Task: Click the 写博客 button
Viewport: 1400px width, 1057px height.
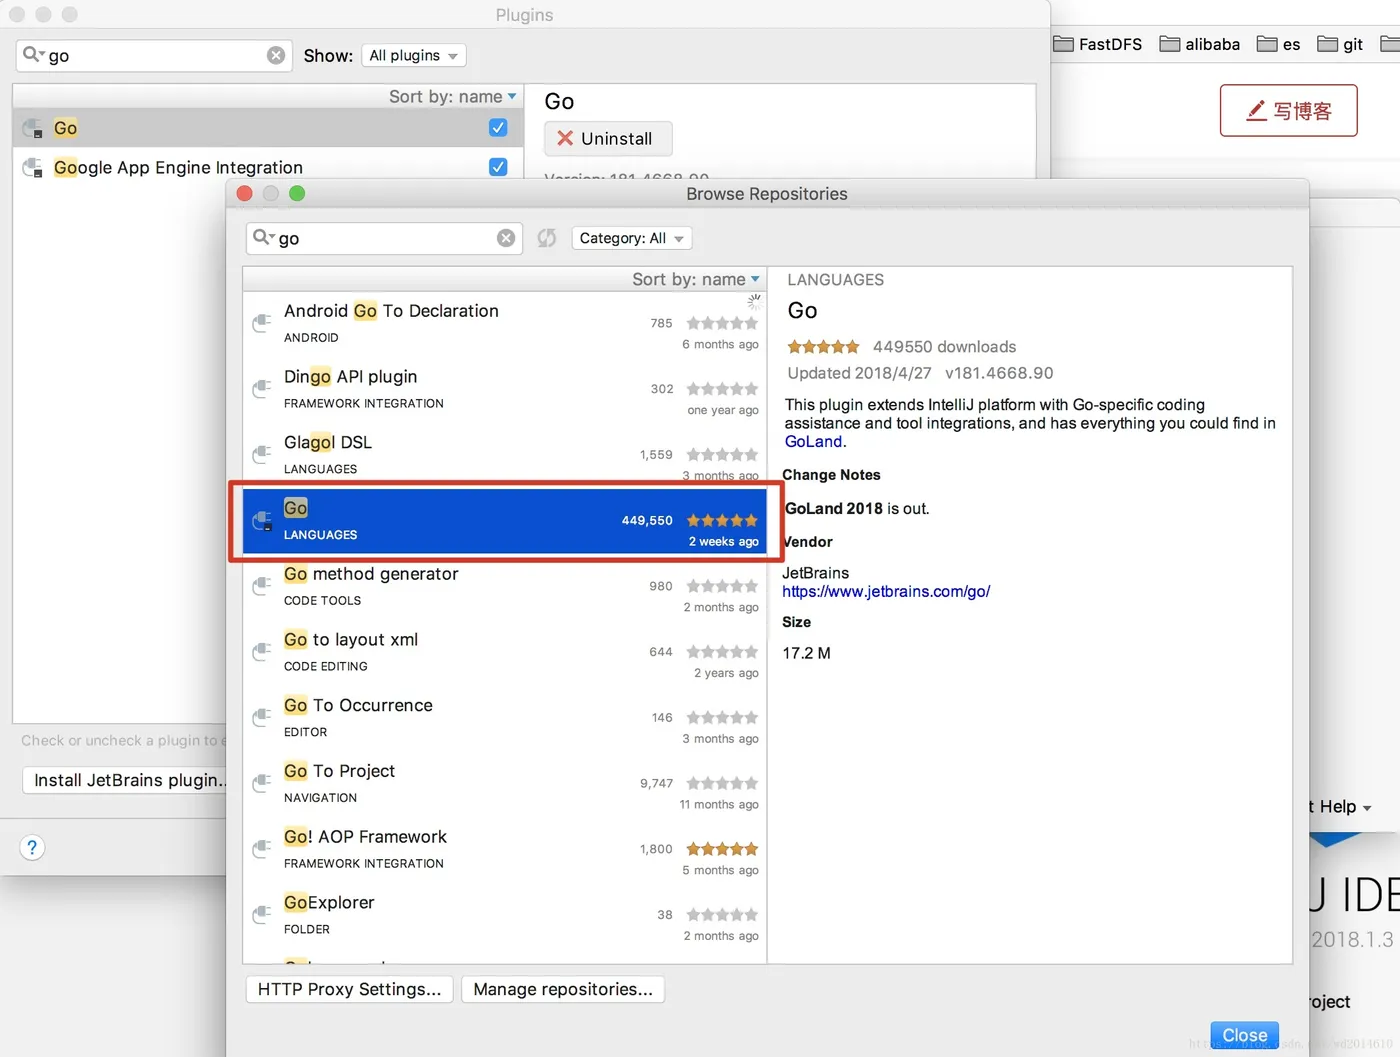Action: point(1288,111)
